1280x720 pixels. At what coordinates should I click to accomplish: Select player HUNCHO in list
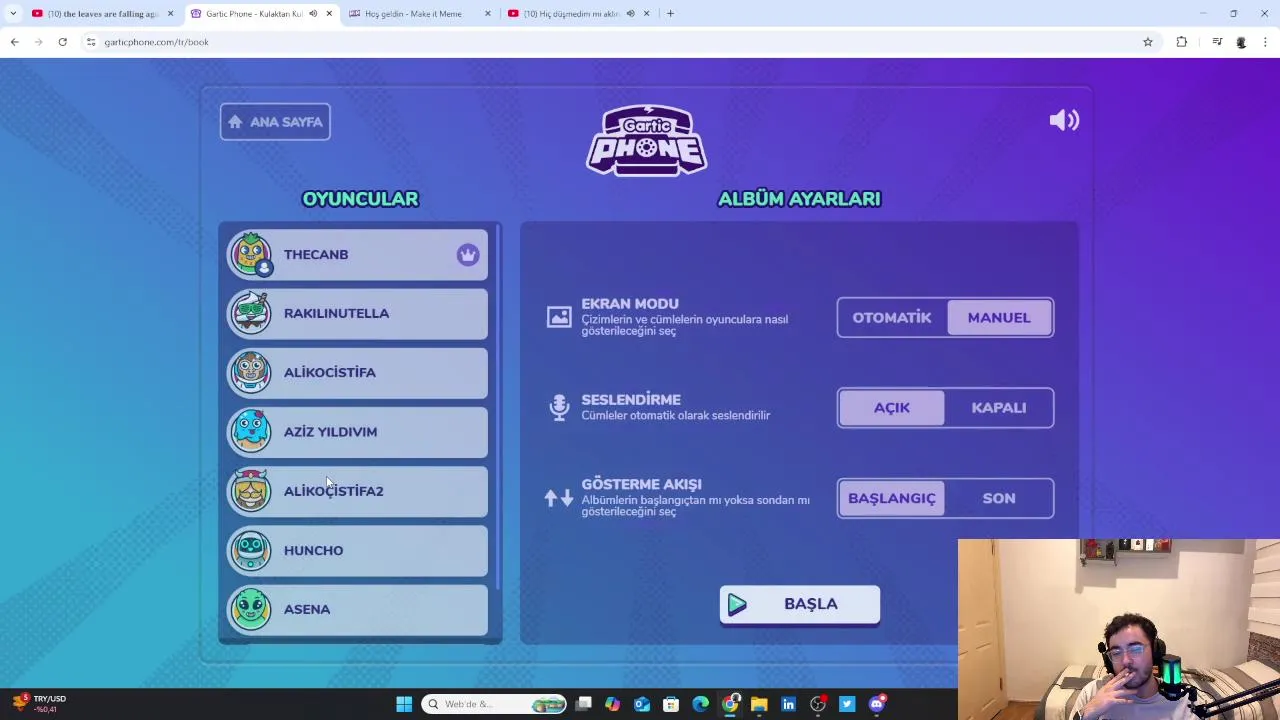click(x=357, y=550)
